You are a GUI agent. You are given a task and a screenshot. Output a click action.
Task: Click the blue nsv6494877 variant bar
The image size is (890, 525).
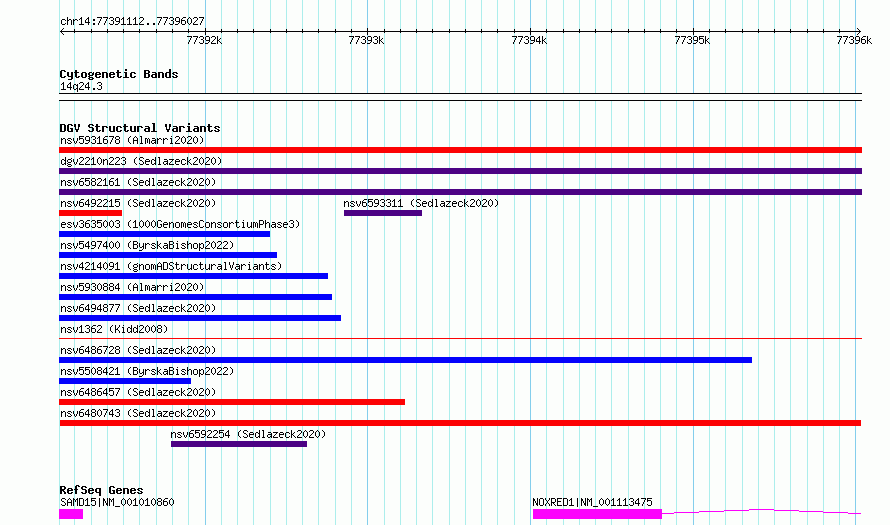pos(200,318)
